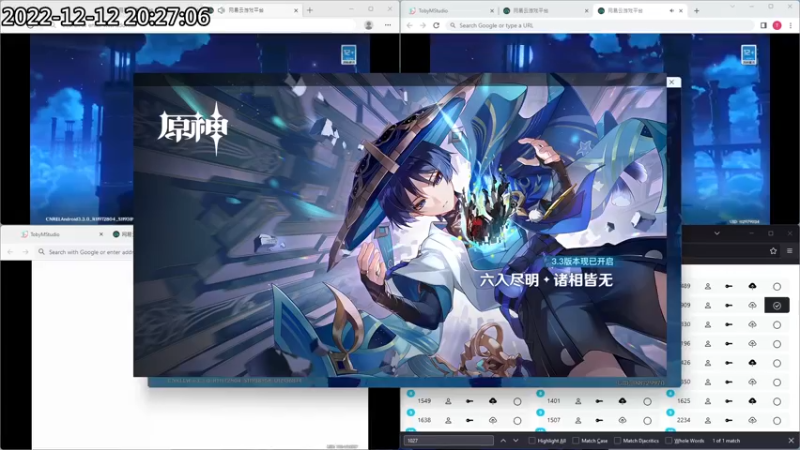Open a new tab in Chrome
The image size is (800, 450).
[x=696, y=10]
